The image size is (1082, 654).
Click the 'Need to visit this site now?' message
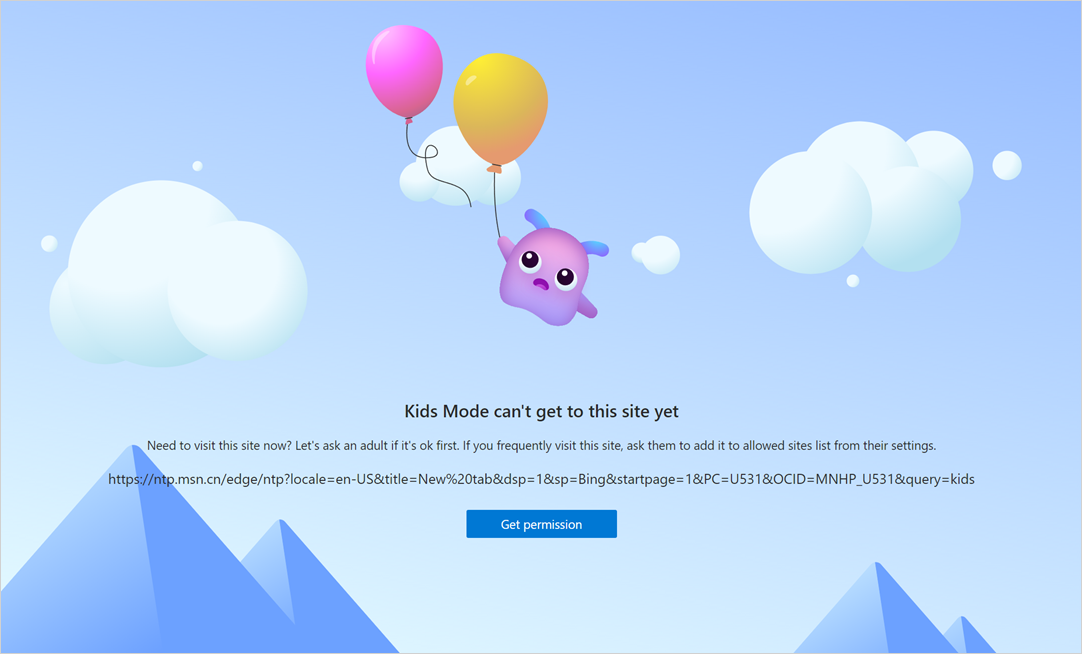[541, 446]
